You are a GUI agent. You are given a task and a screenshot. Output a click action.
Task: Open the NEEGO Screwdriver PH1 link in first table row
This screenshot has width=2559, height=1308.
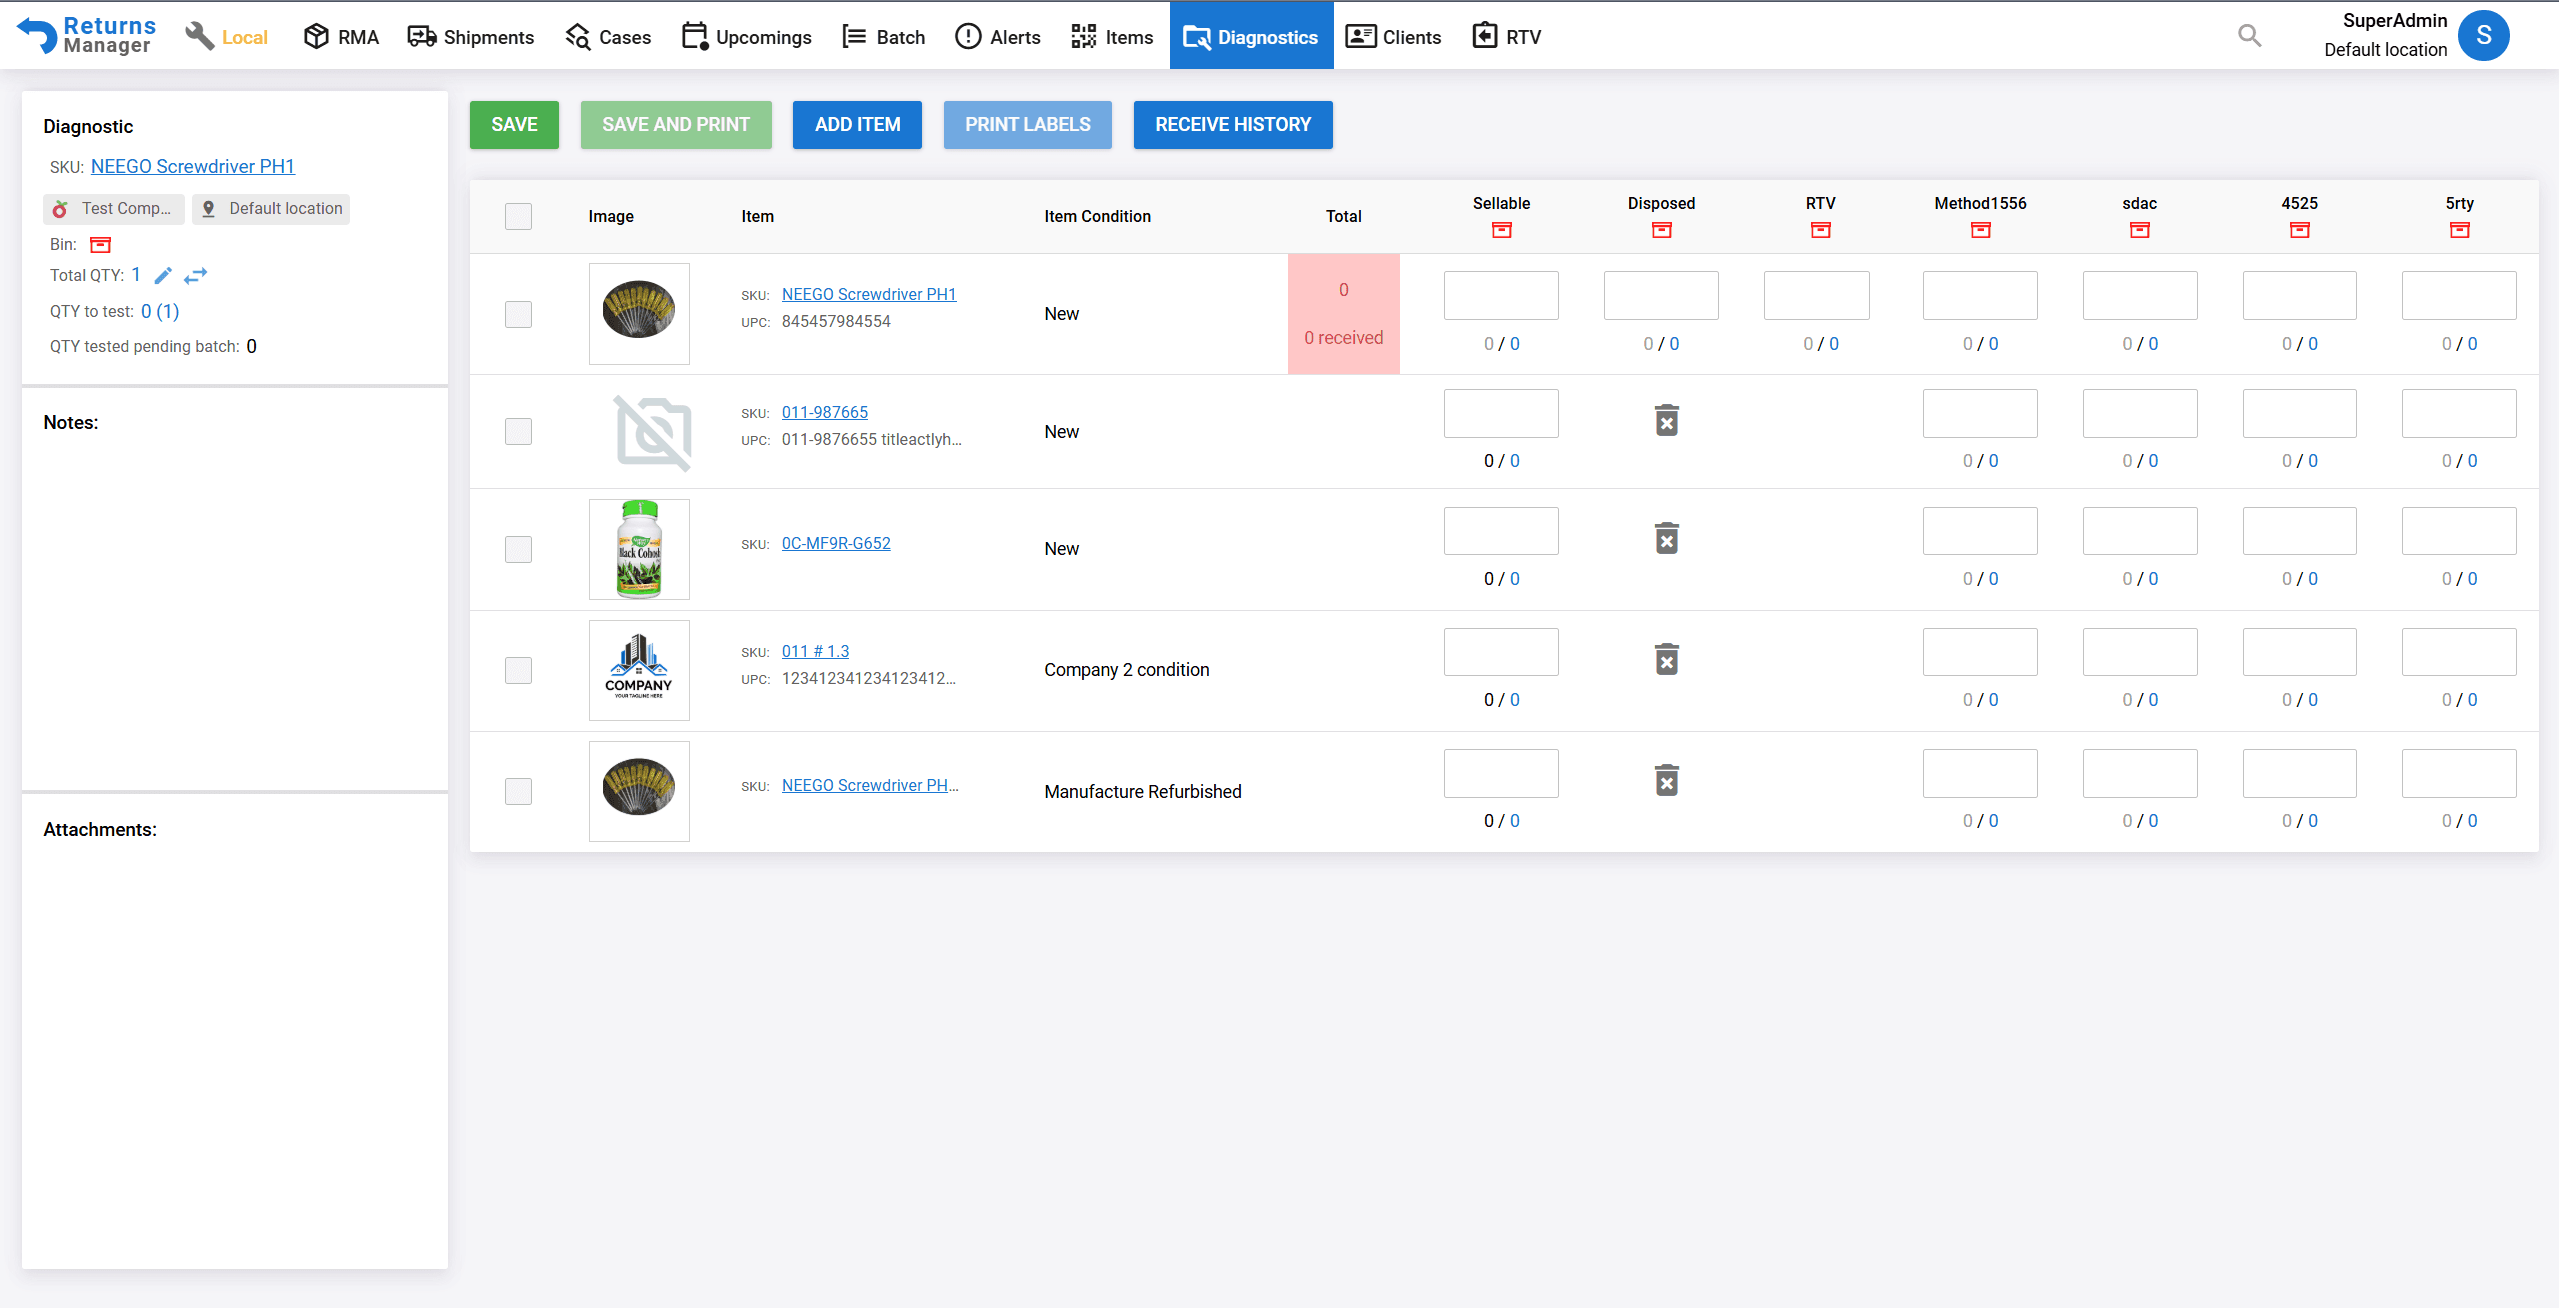tap(869, 294)
